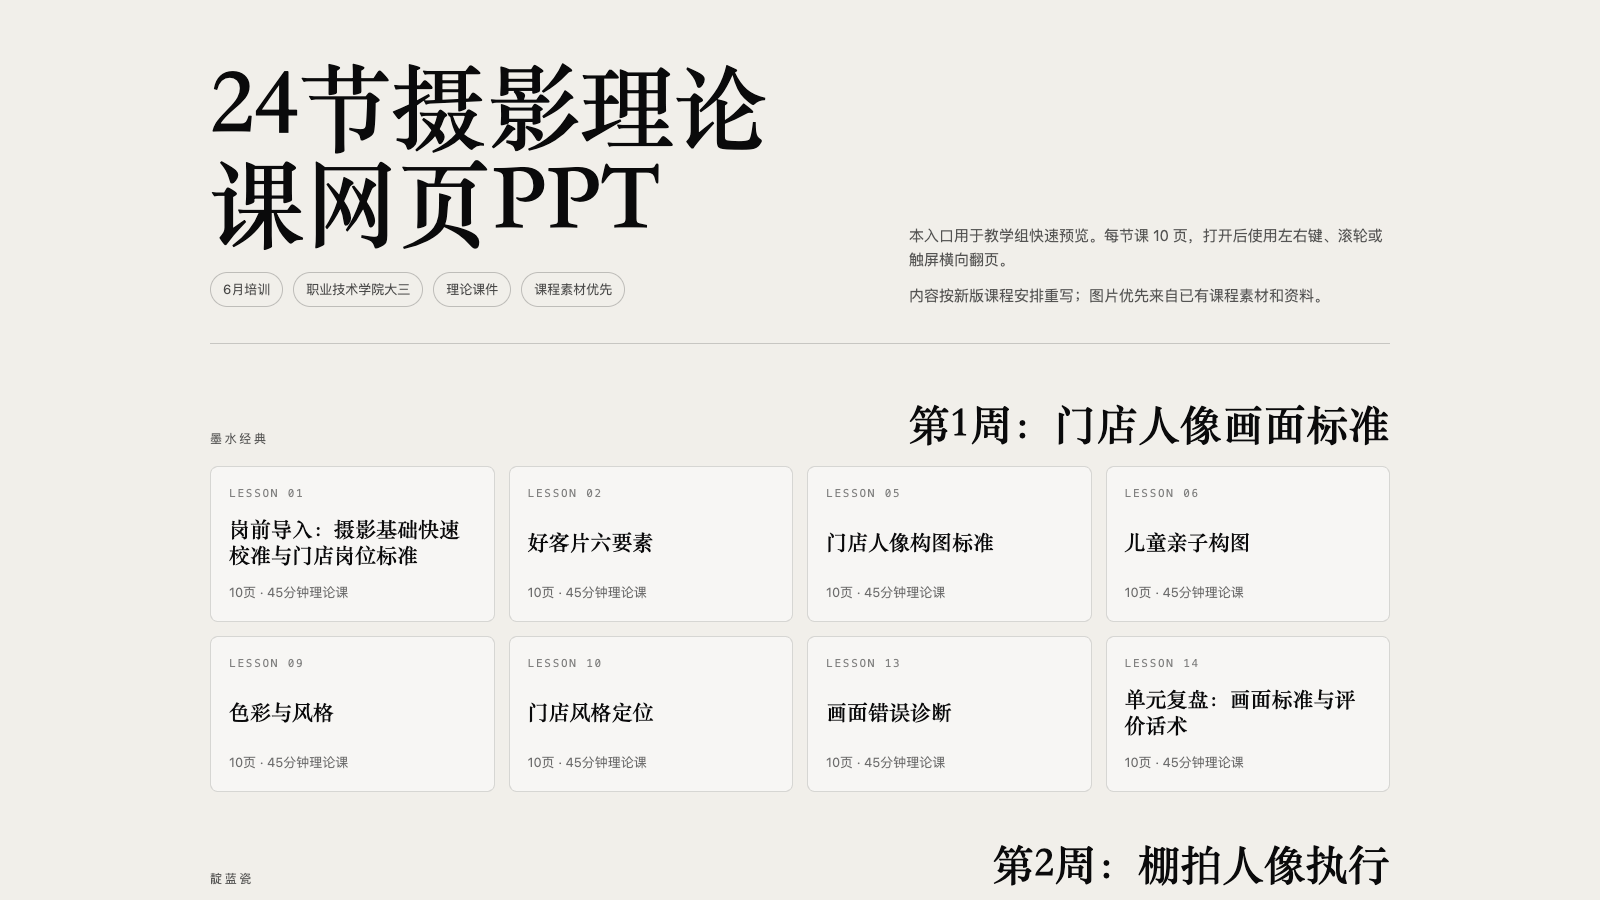Click the intro paragraph starting 本入口用于教学组

(x=1146, y=248)
